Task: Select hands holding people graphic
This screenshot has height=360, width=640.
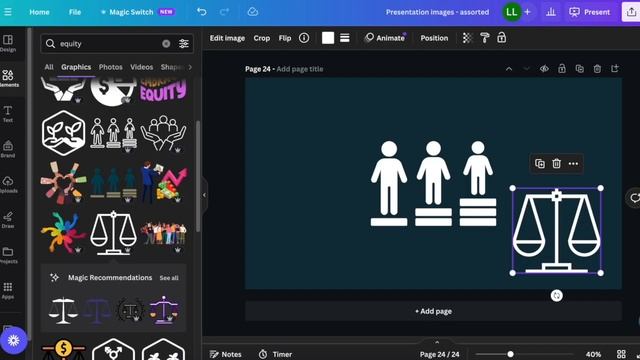Action: click(164, 133)
